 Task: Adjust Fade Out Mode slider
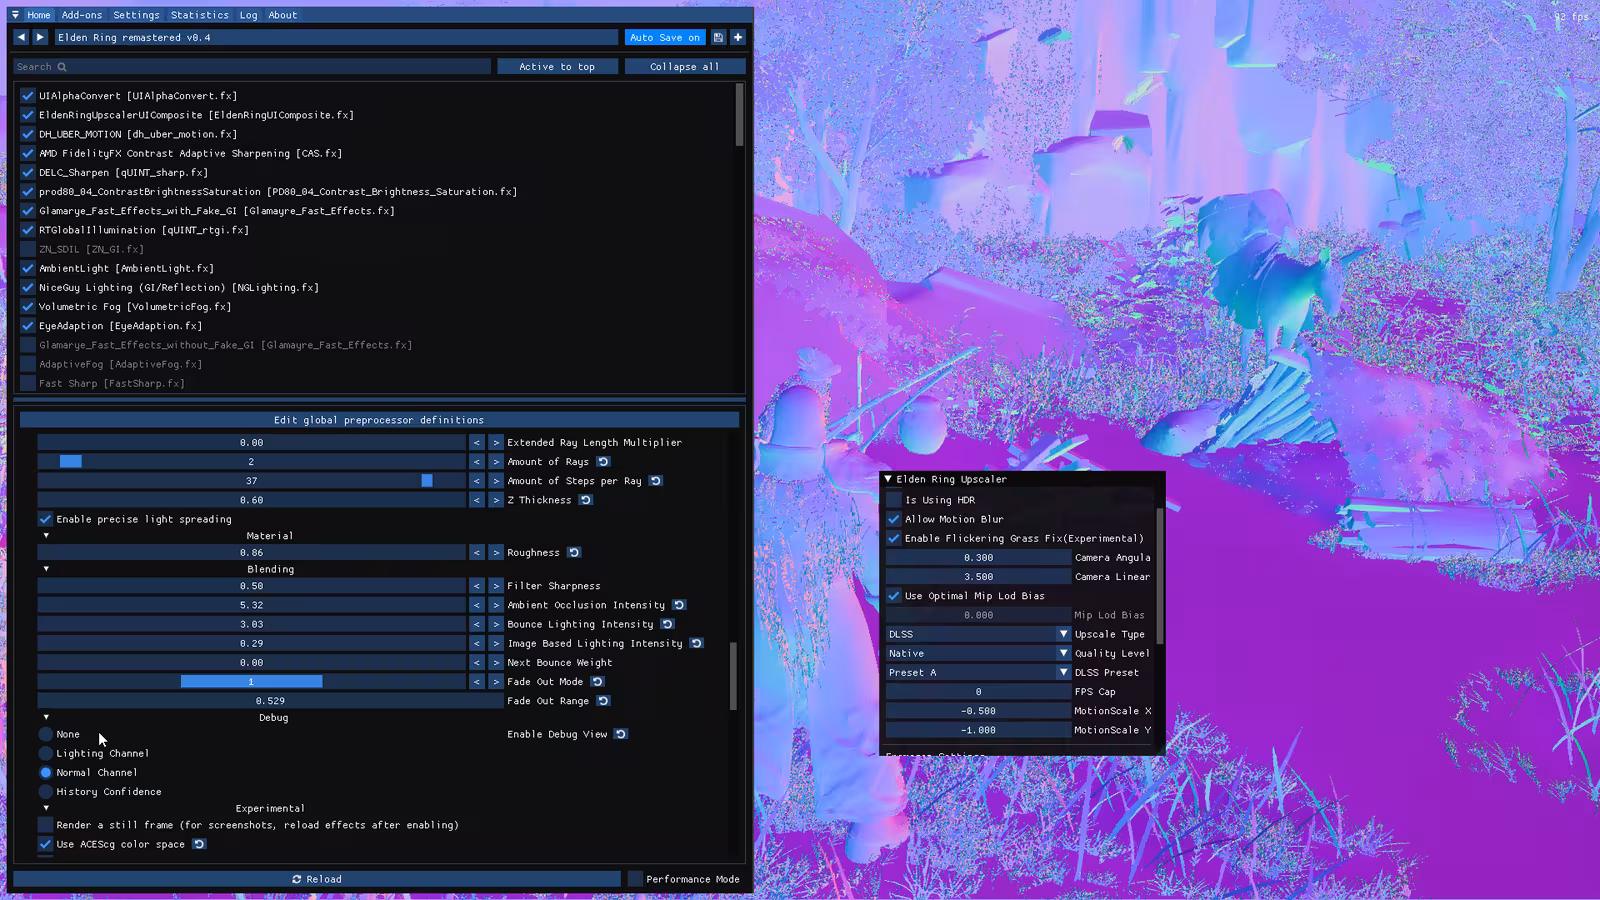[x=252, y=681]
